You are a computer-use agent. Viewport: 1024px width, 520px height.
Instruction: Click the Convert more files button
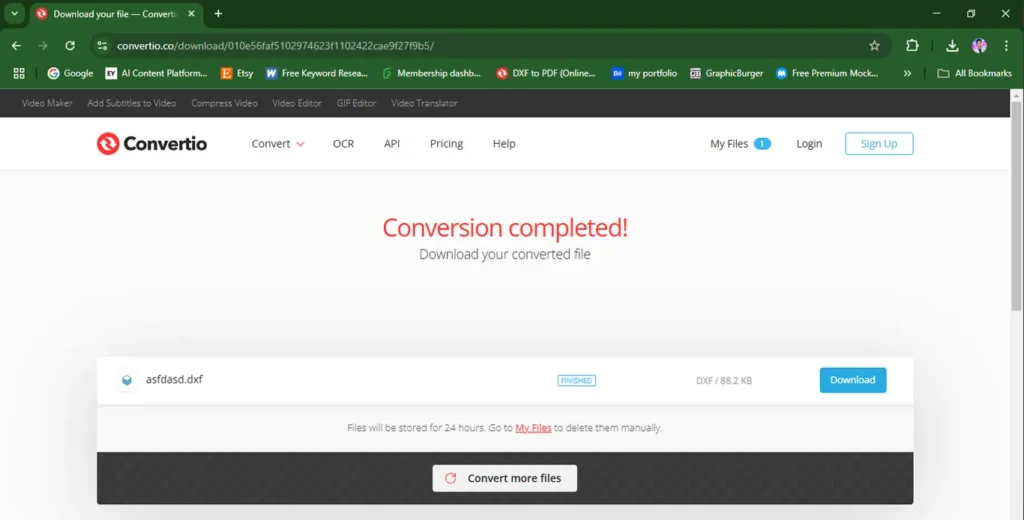pyautogui.click(x=504, y=478)
